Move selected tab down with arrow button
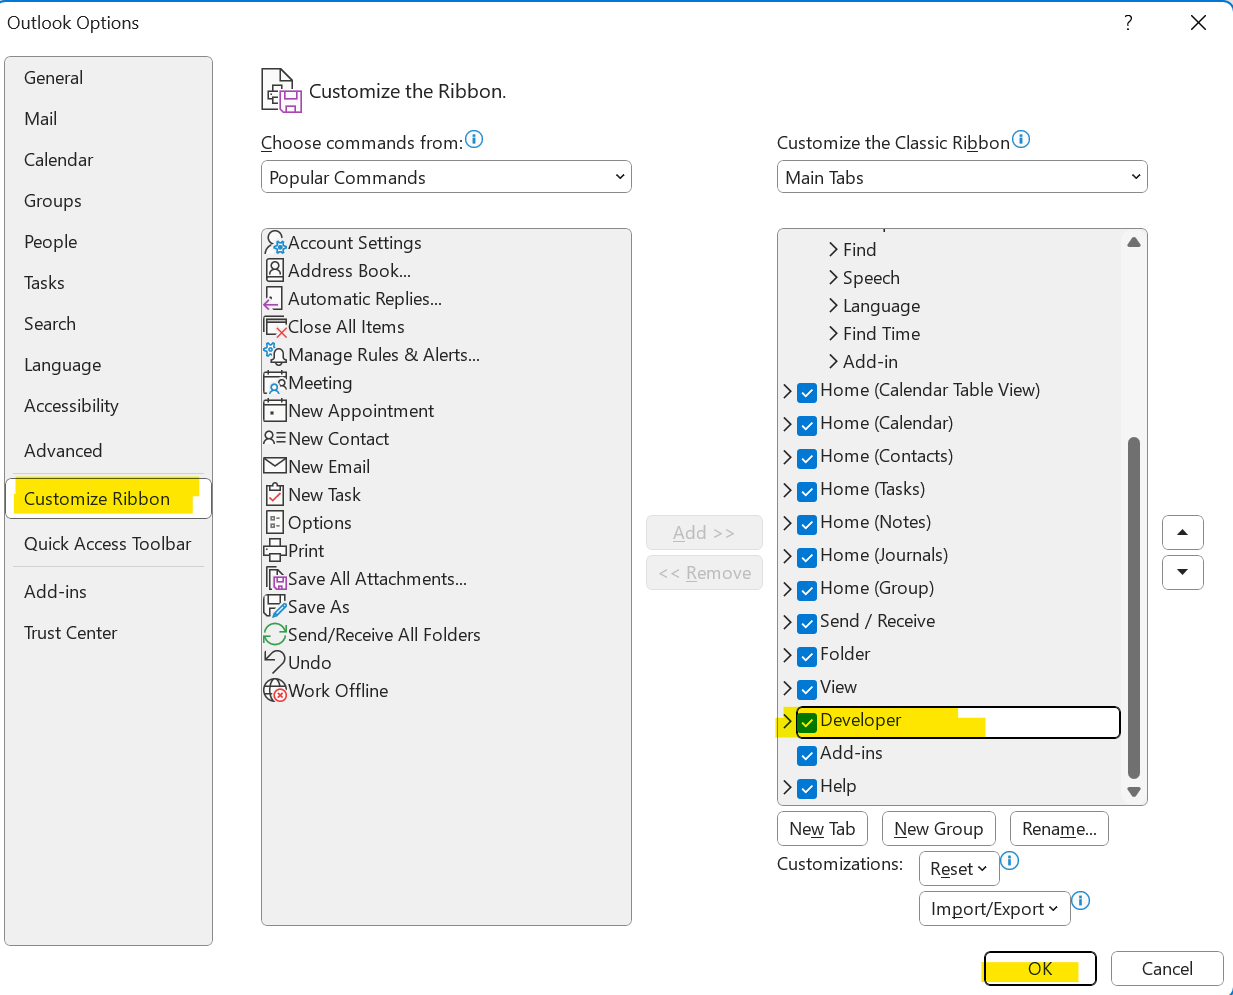The width and height of the screenshot is (1233, 995). (1183, 572)
